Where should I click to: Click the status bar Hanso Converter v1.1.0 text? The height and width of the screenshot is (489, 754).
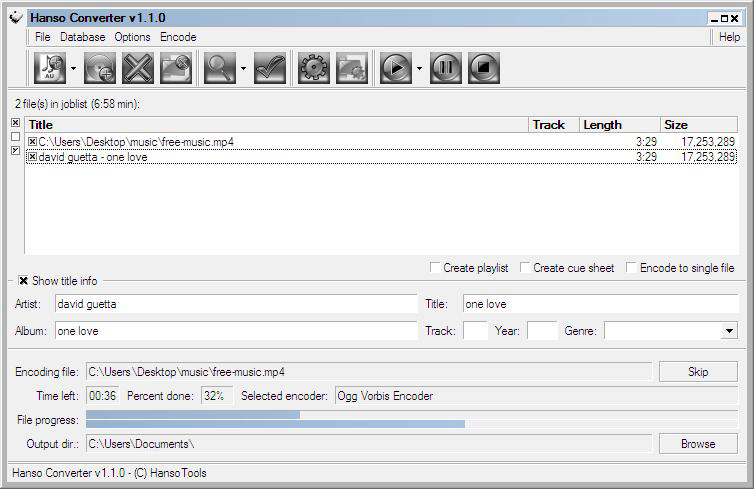109,473
